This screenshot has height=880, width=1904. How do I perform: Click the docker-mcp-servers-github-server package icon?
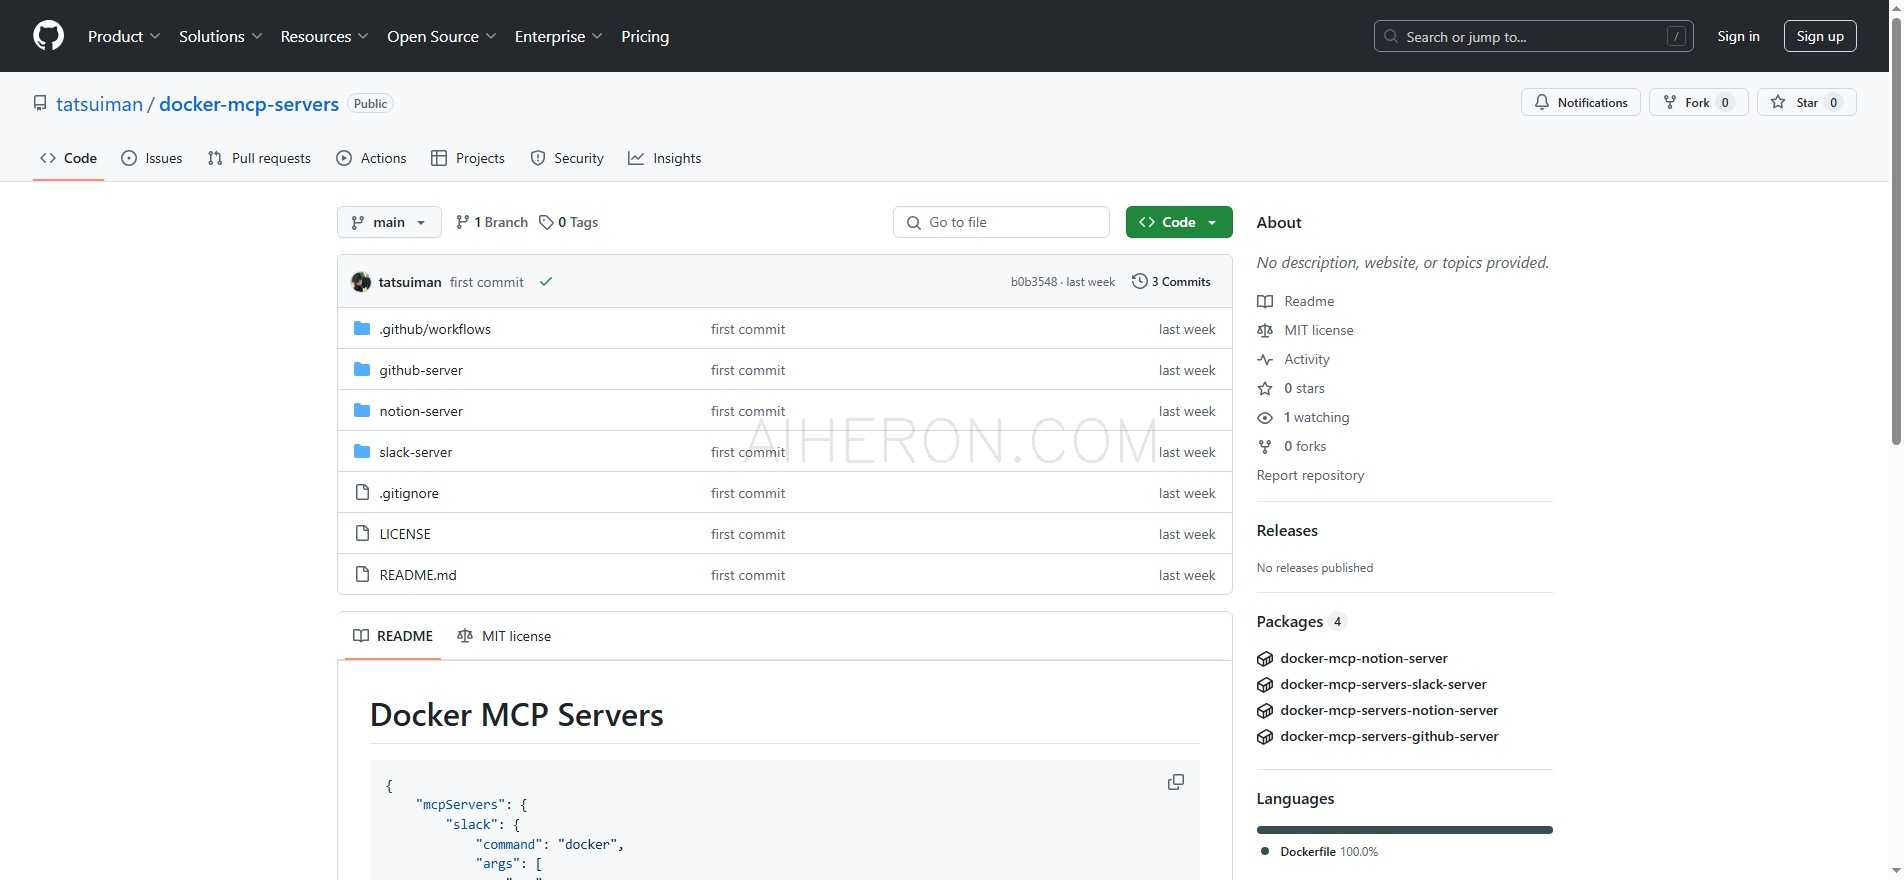[1265, 737]
